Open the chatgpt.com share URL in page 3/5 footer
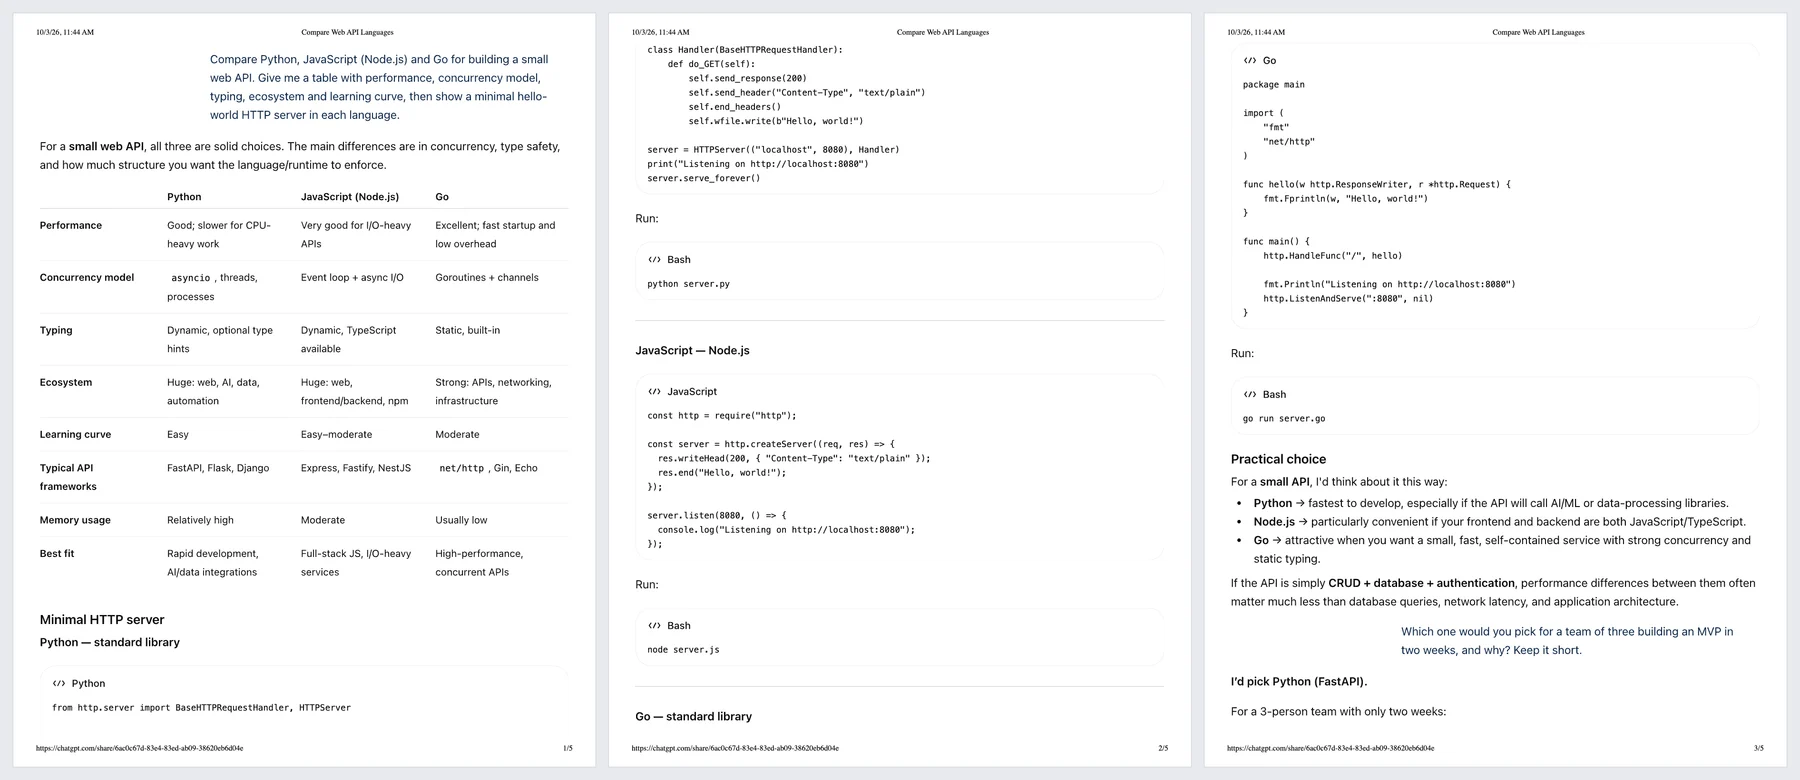 (1330, 748)
